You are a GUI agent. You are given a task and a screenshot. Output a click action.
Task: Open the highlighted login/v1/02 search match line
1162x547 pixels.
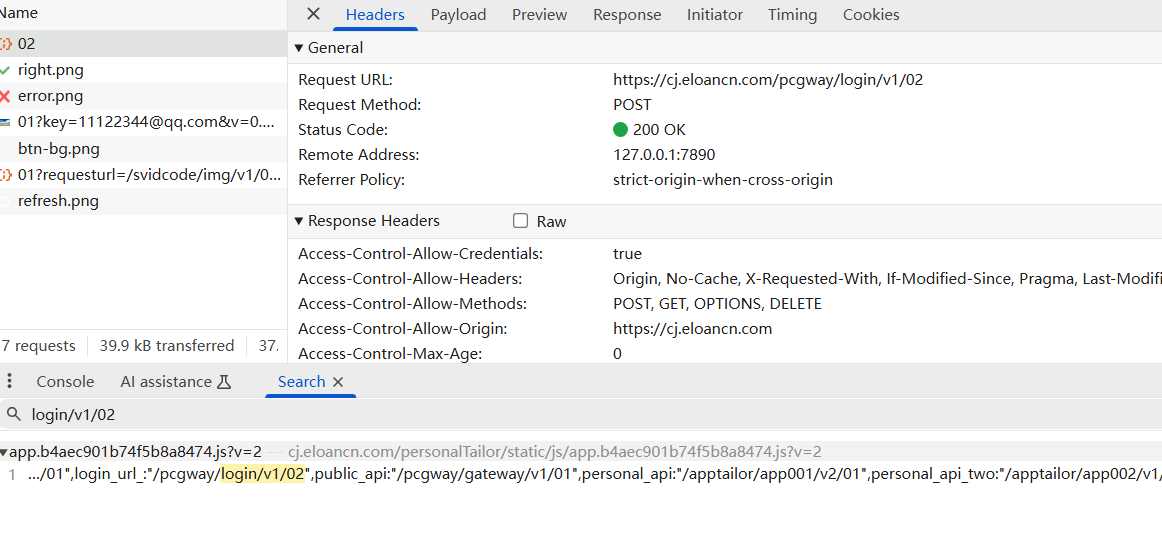tap(262, 474)
